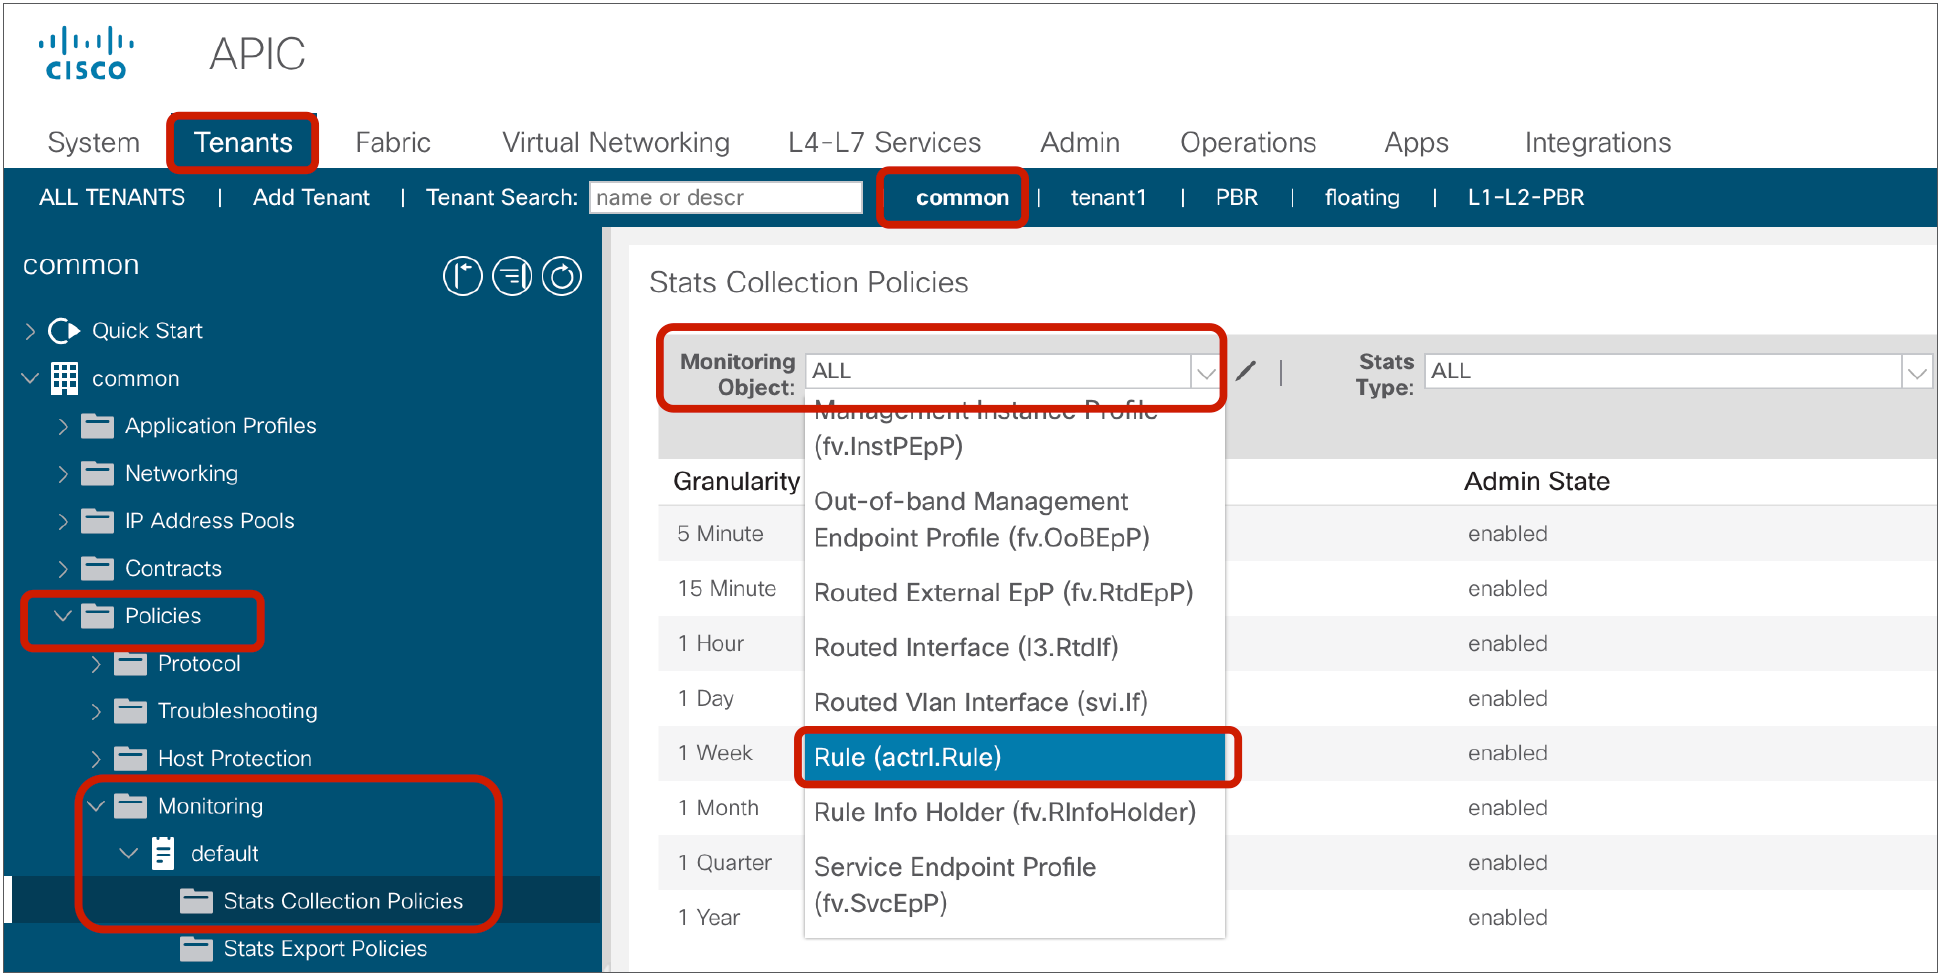Open the Apps tab
The height and width of the screenshot is (976, 1941).
(x=1416, y=143)
